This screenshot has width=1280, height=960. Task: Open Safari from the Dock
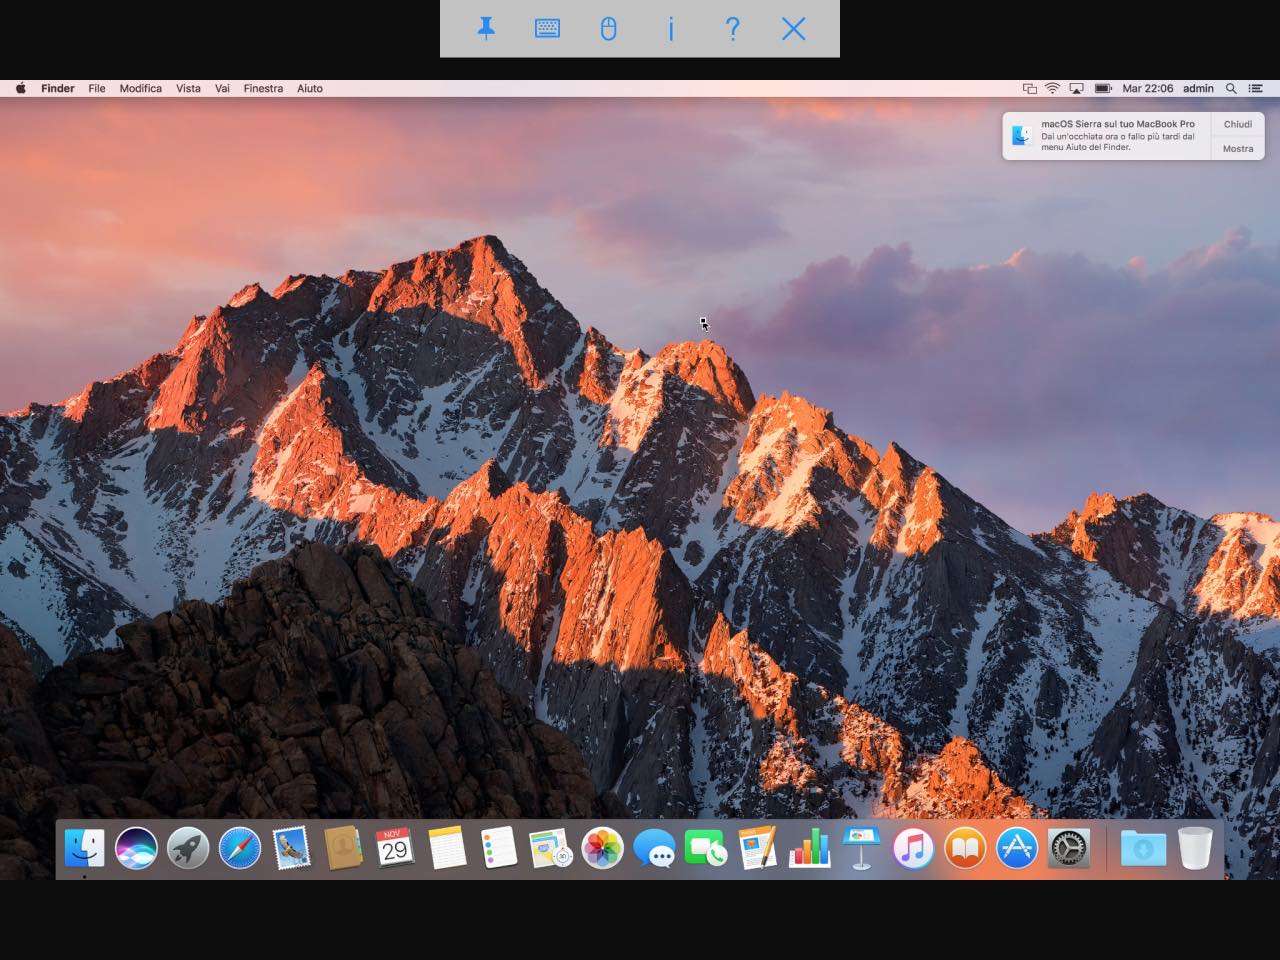coord(240,849)
